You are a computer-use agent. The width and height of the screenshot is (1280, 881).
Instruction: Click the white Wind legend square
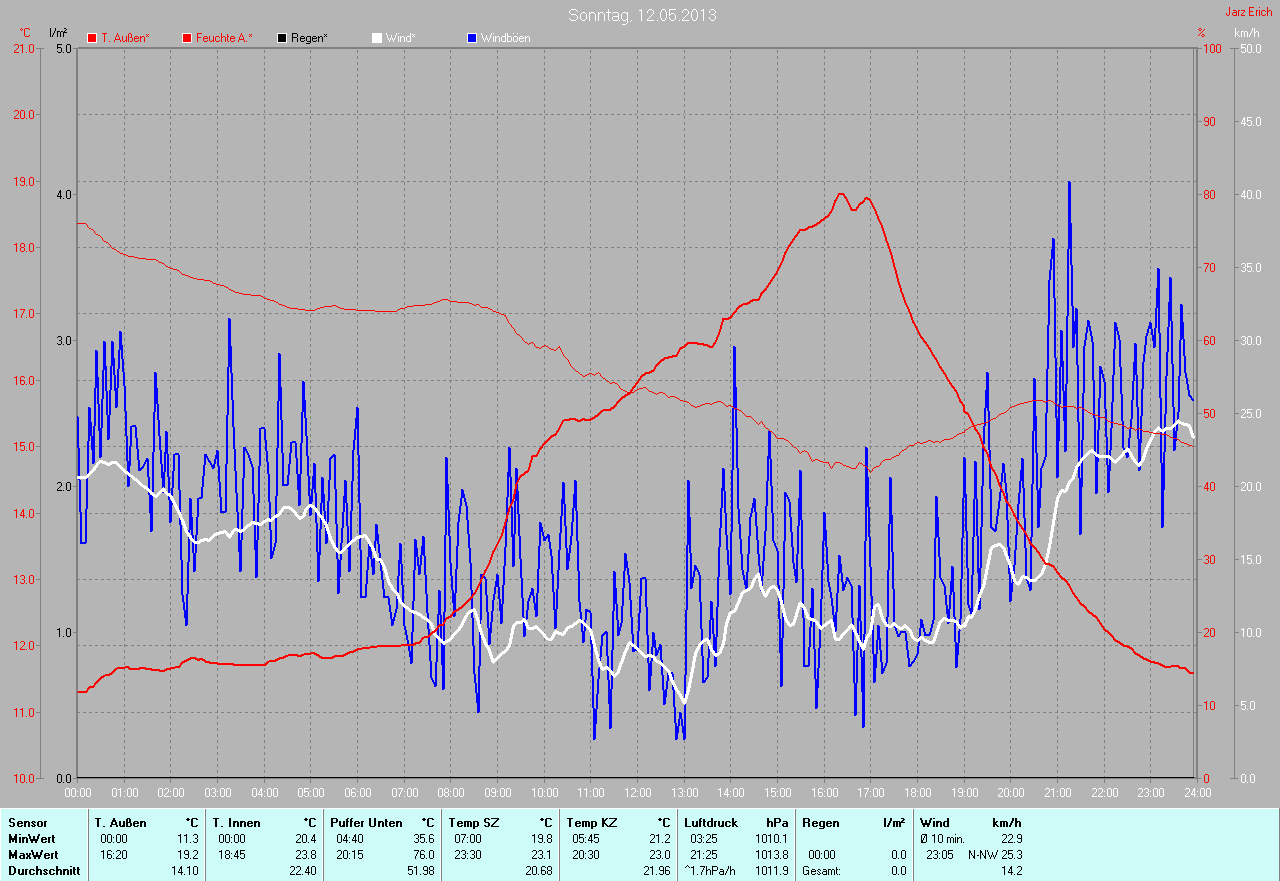377,38
